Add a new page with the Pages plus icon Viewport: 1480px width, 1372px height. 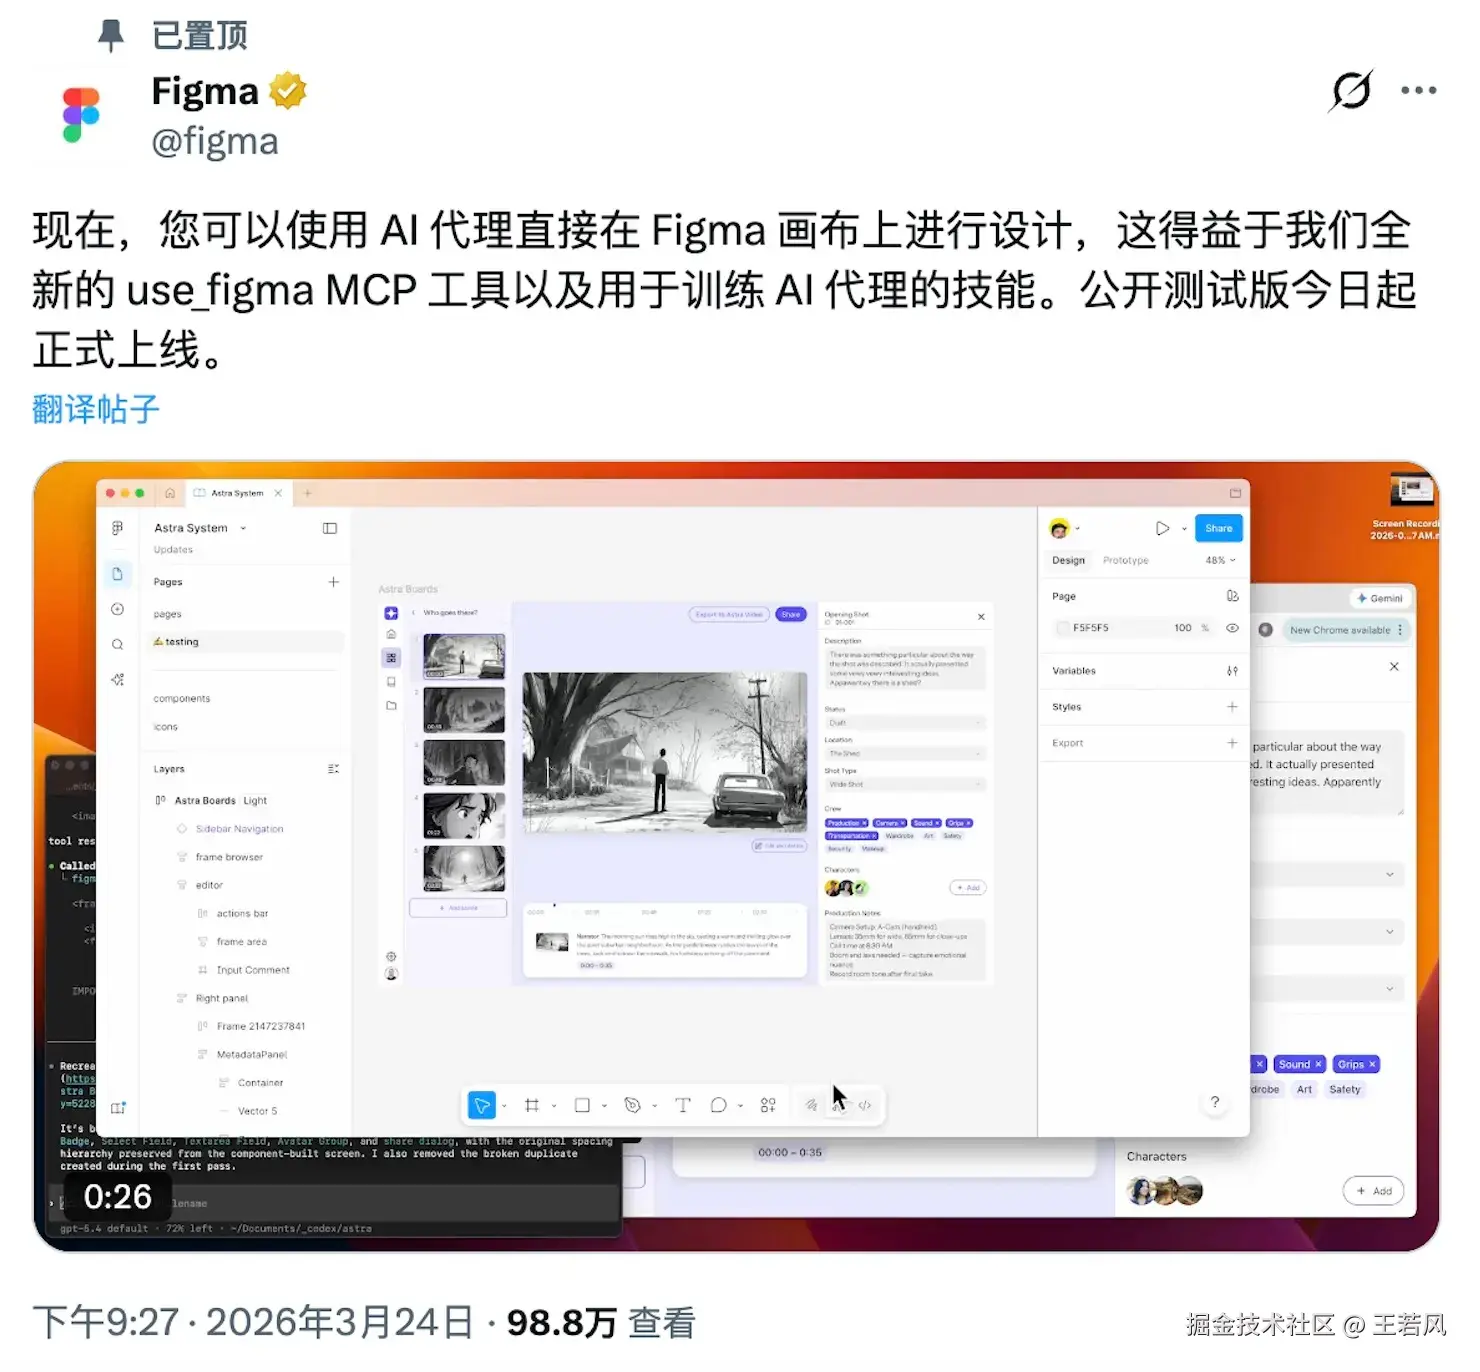(333, 582)
